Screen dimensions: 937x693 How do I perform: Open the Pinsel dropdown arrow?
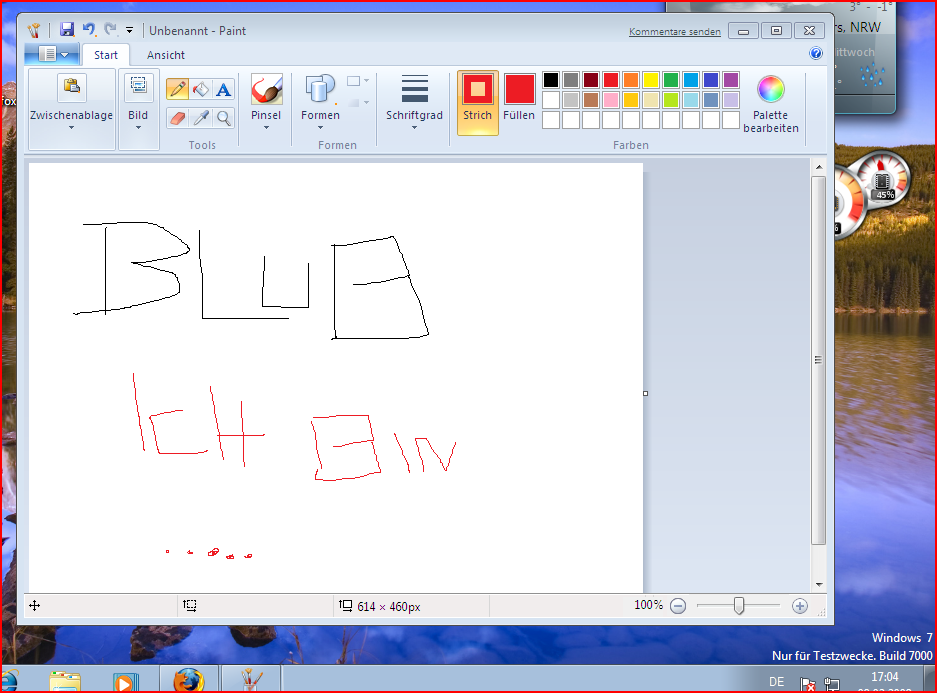click(x=266, y=127)
